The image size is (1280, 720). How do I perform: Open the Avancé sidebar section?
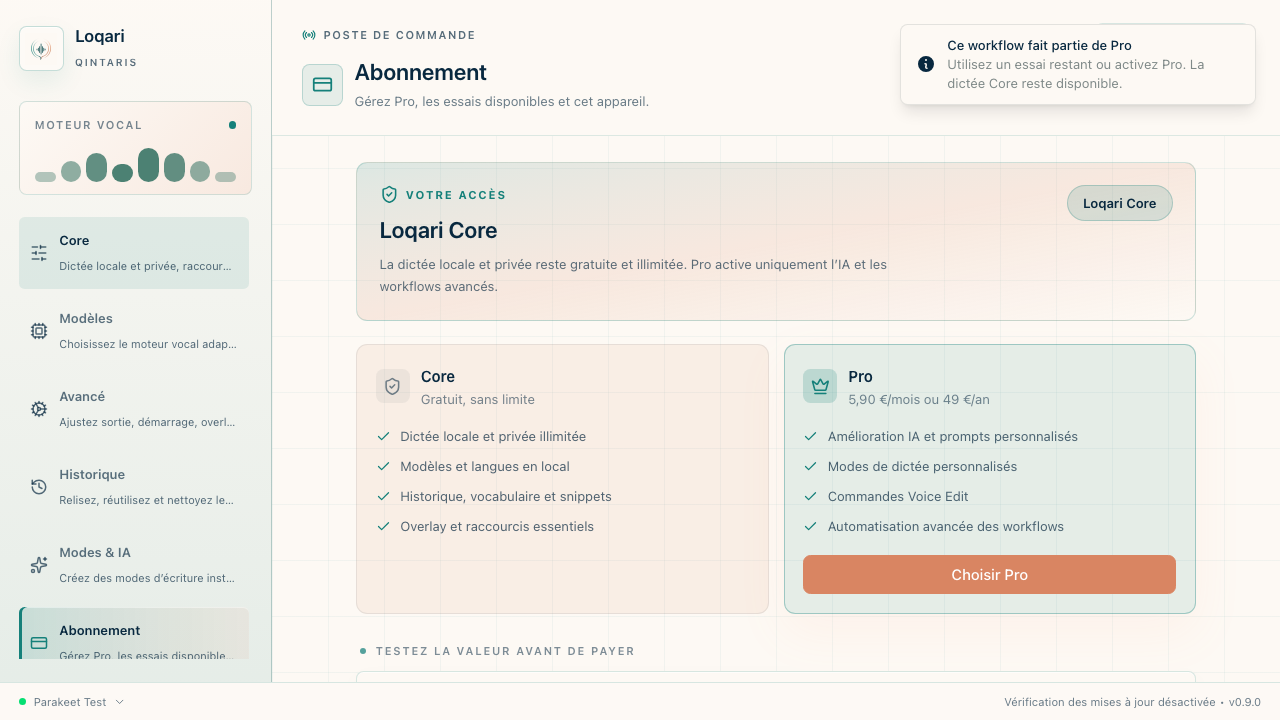click(x=134, y=409)
